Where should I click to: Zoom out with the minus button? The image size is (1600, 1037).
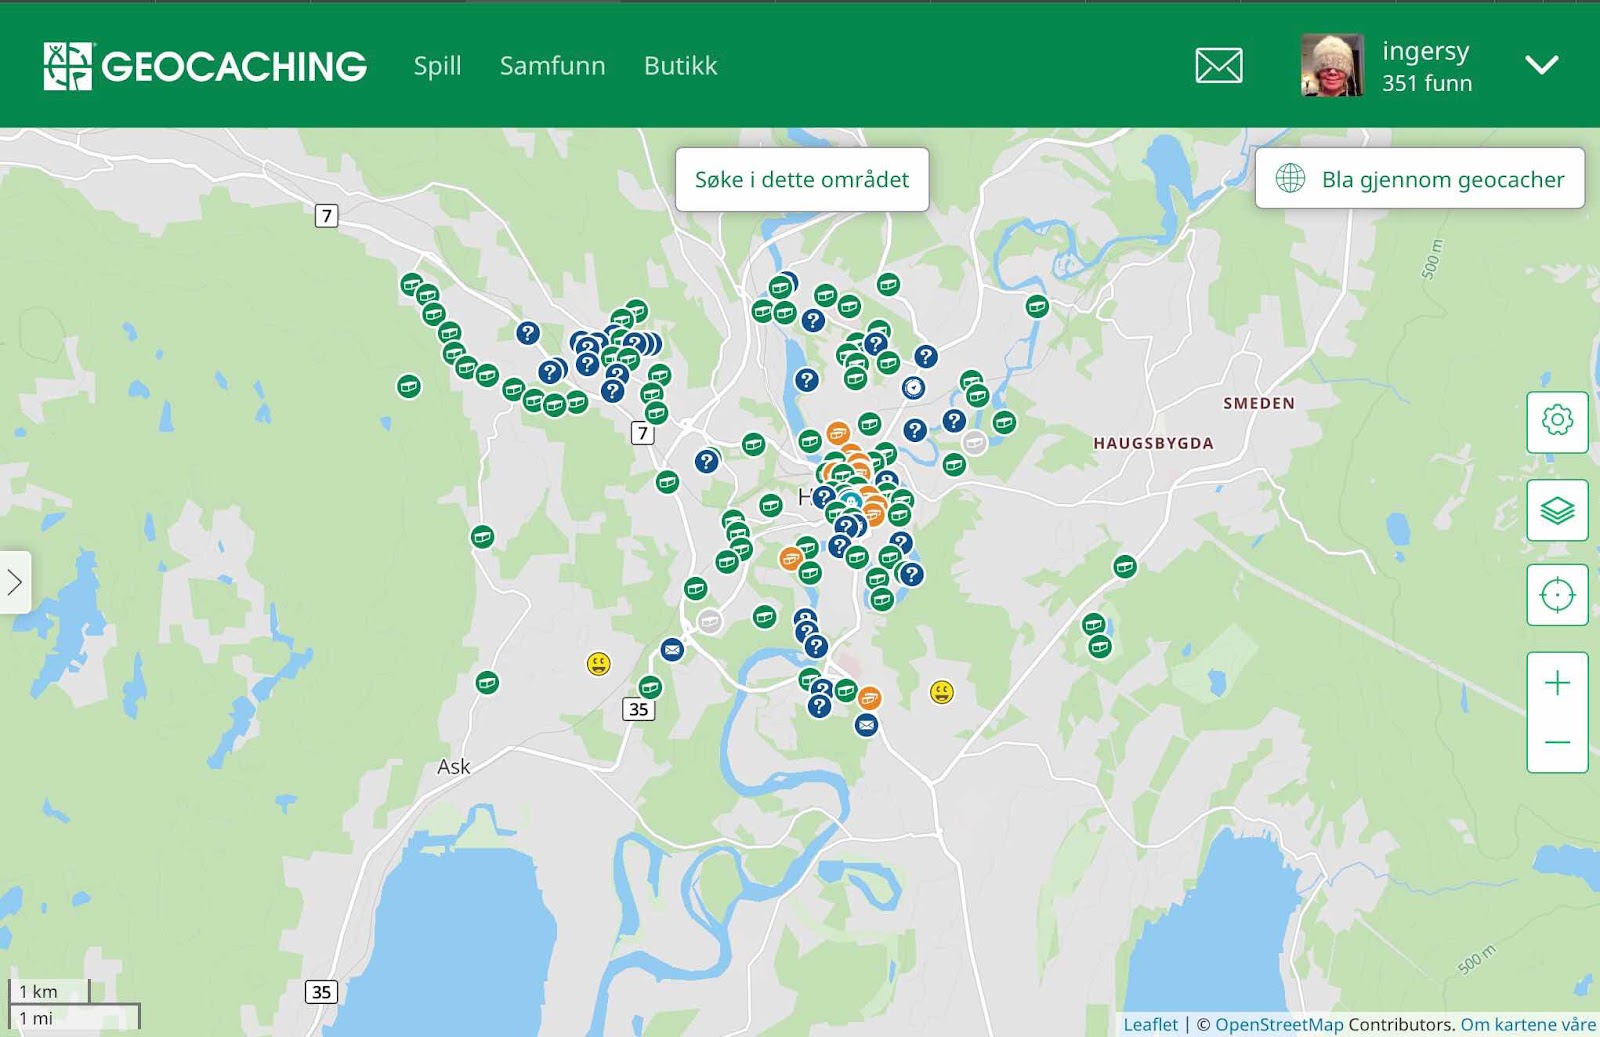(x=1557, y=742)
